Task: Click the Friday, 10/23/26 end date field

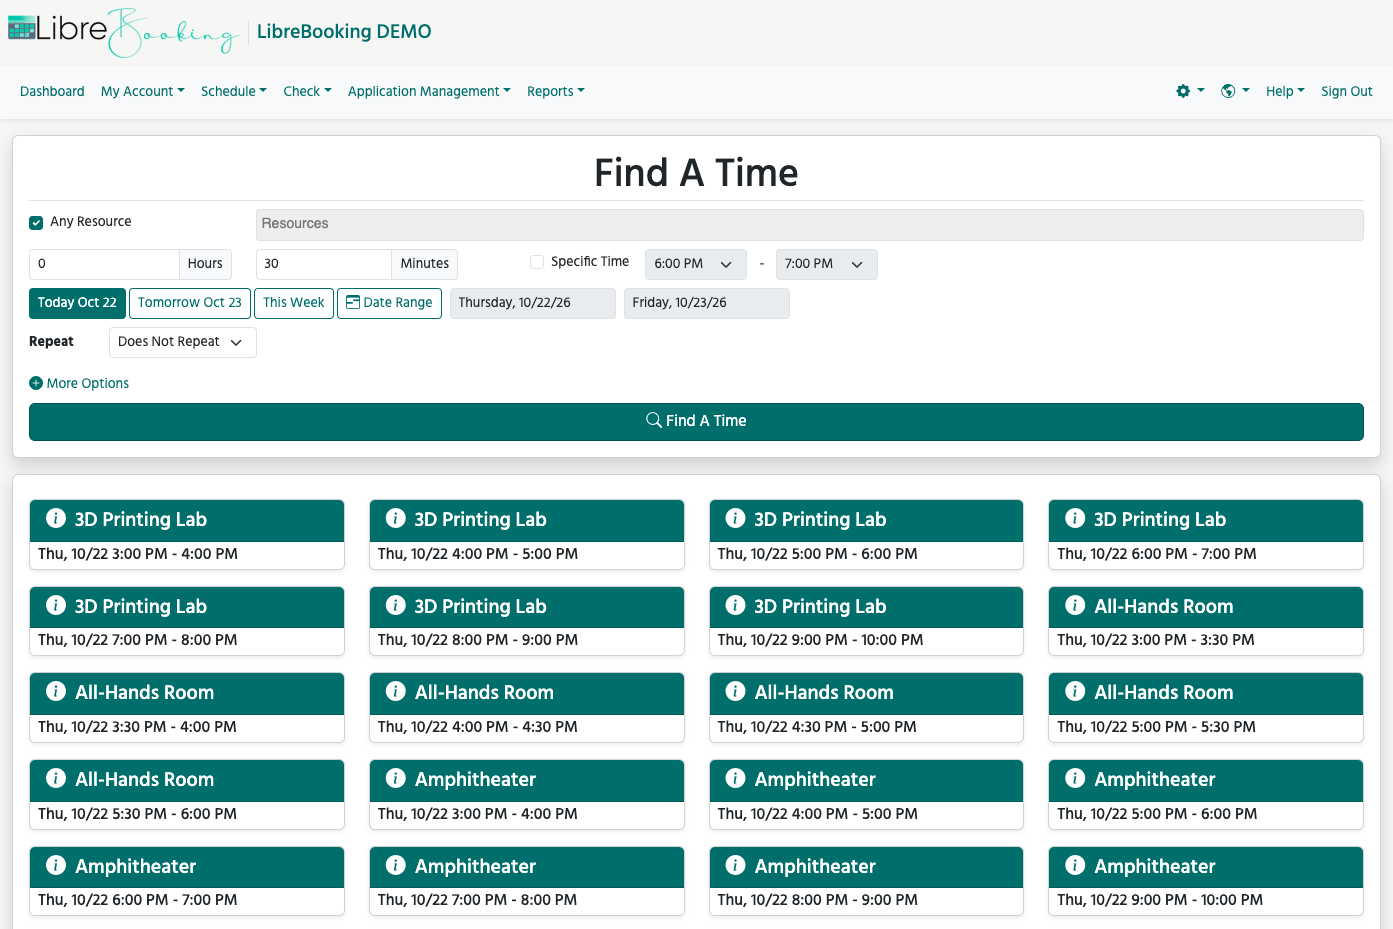Action: (x=707, y=303)
